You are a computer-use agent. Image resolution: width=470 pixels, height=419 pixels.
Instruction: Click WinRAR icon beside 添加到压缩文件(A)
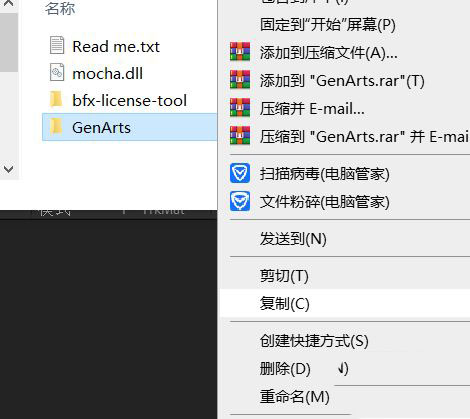(240, 52)
